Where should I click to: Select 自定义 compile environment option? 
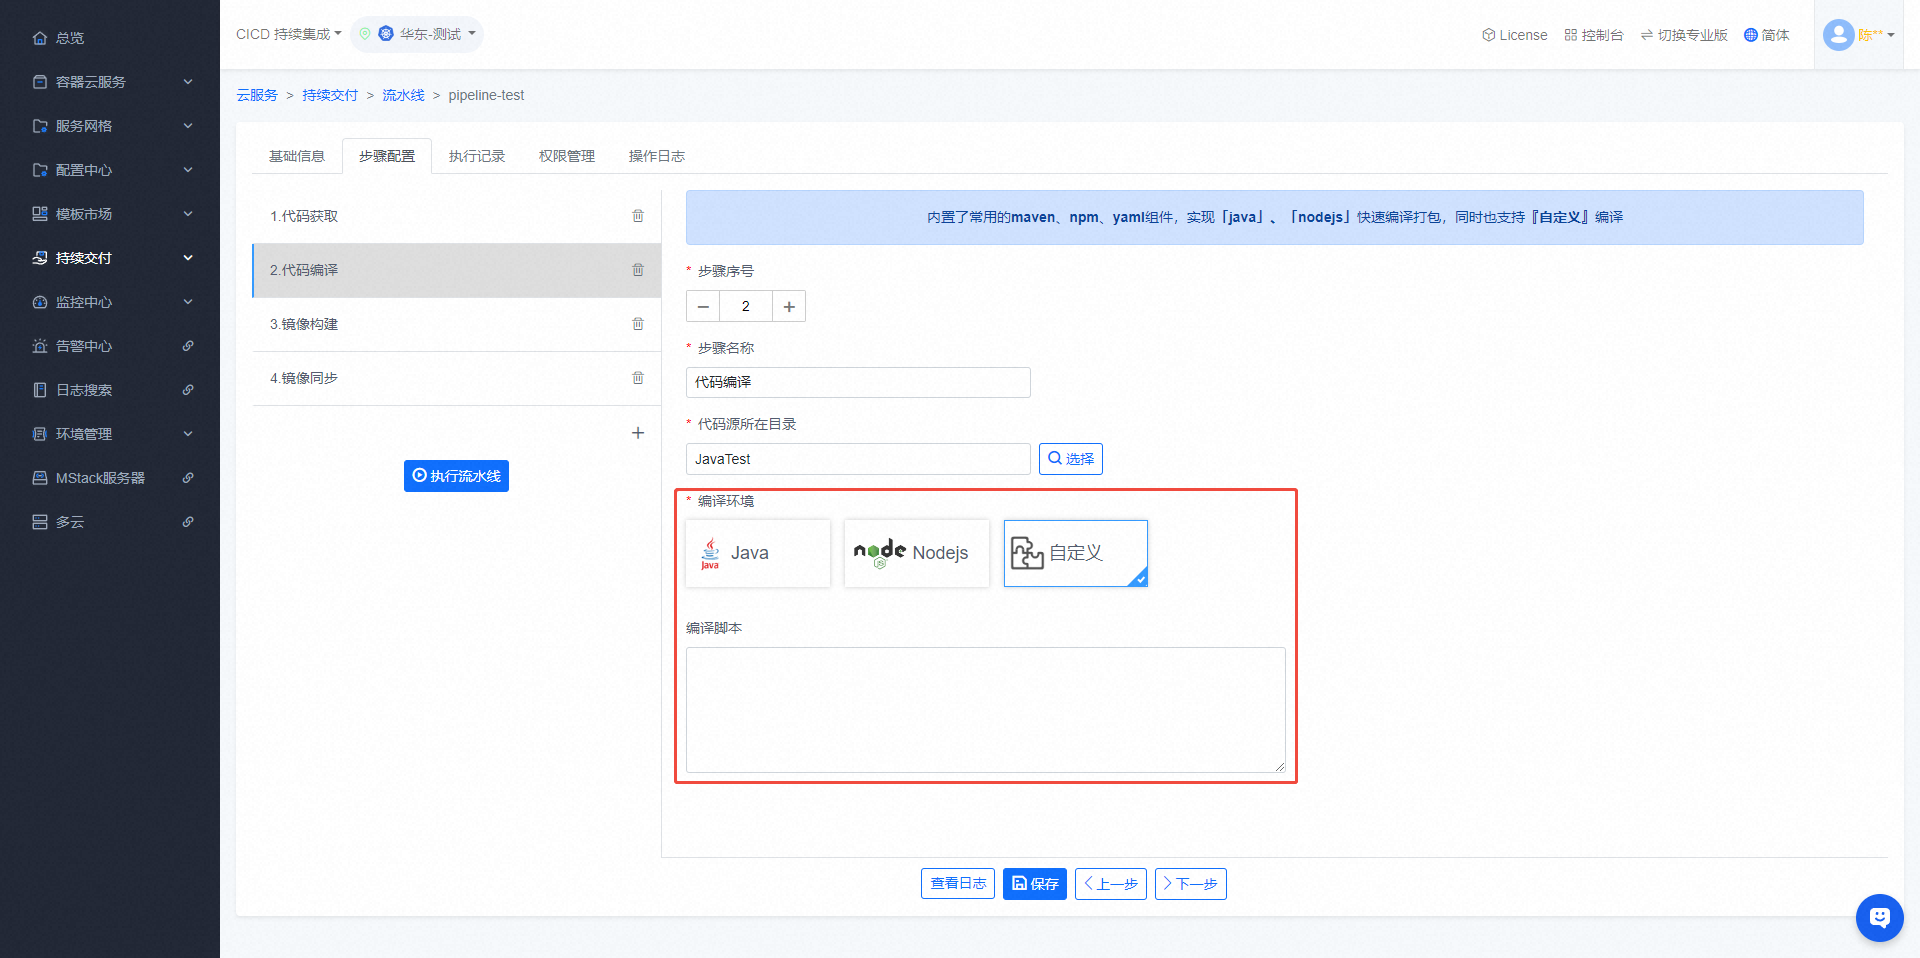pyautogui.click(x=1075, y=553)
